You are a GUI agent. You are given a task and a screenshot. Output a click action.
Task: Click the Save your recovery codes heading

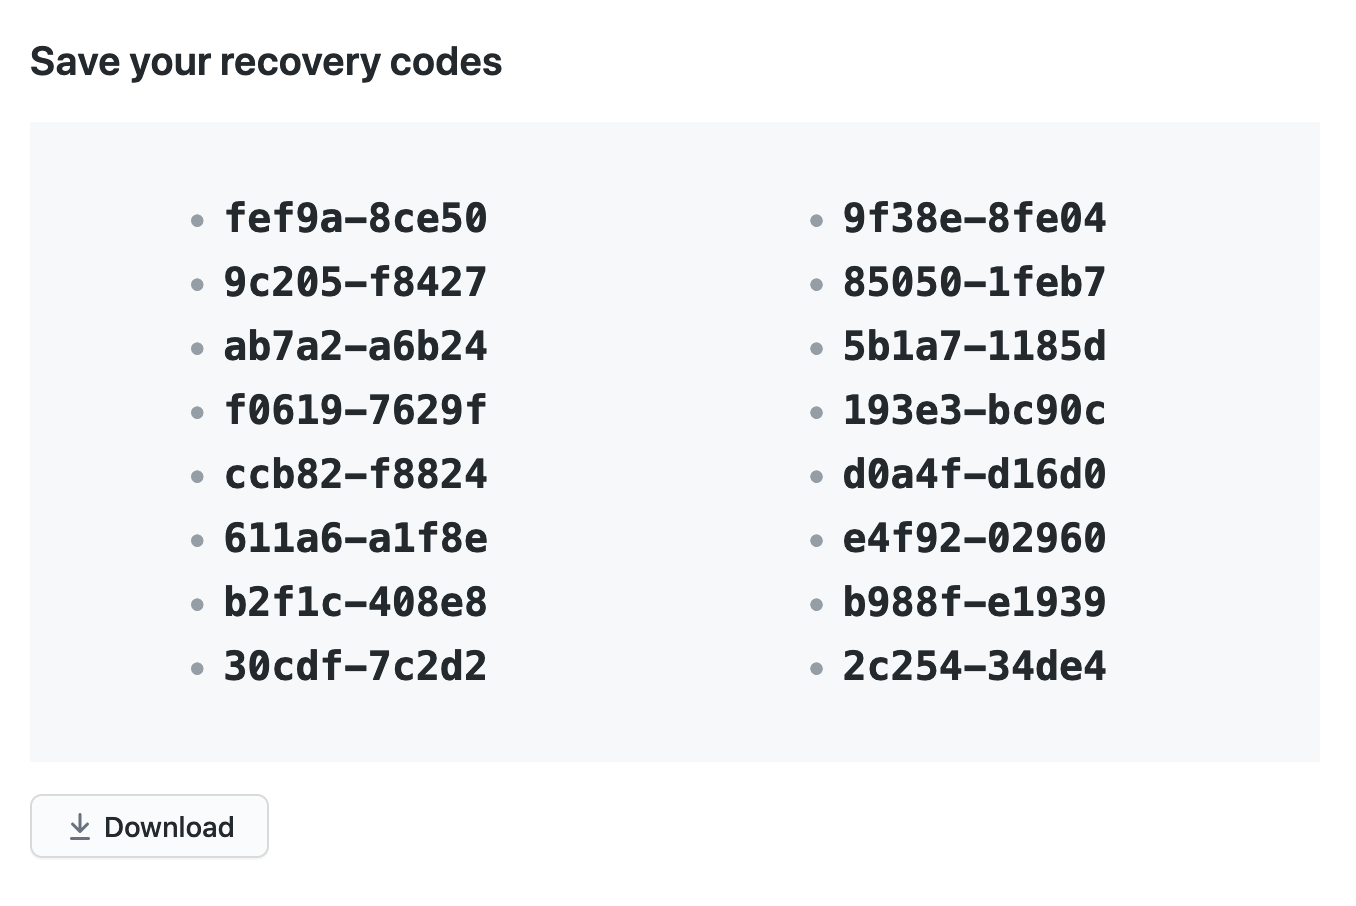[266, 62]
